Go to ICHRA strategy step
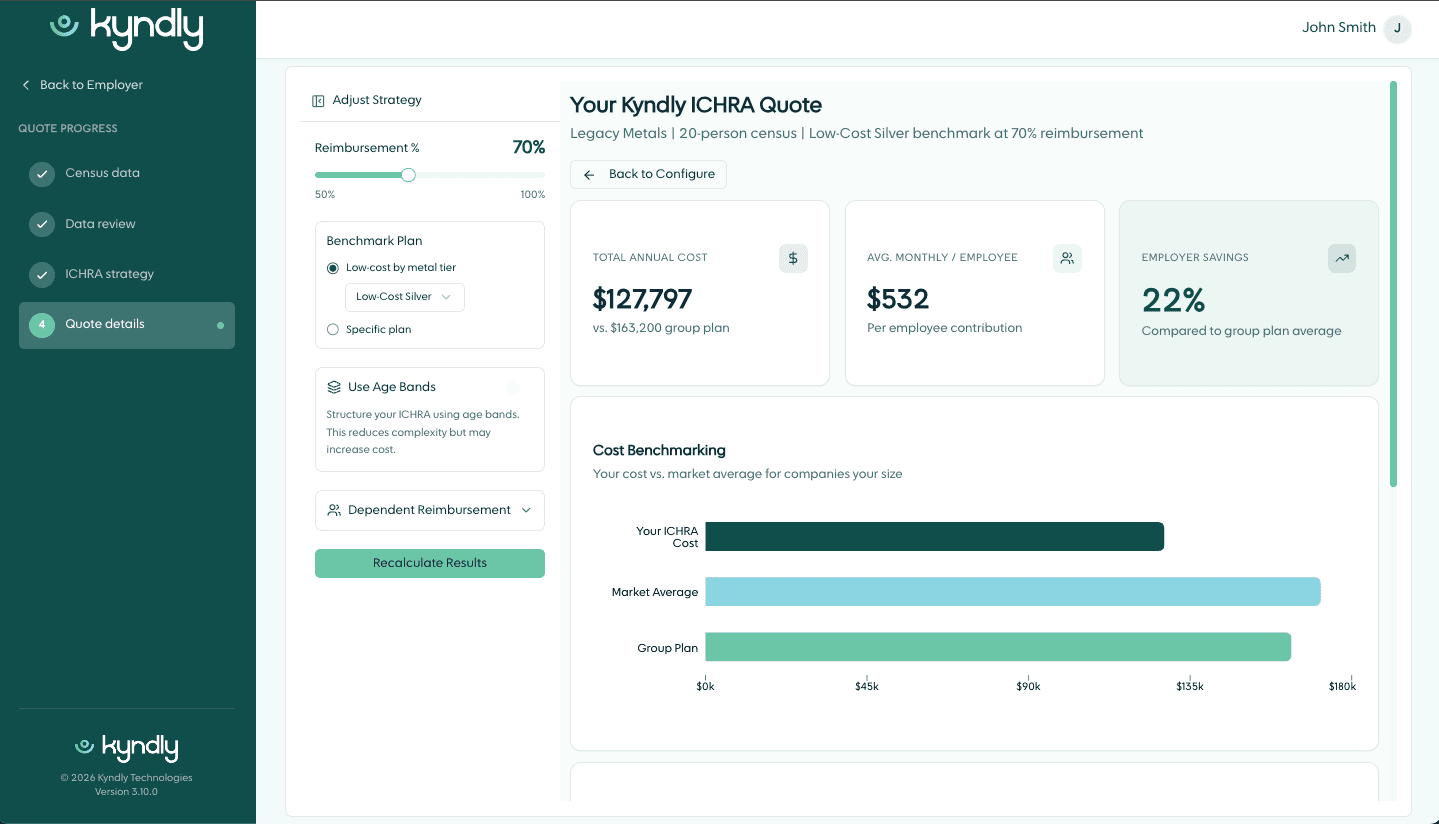1439x824 pixels. pyautogui.click(x=127, y=274)
